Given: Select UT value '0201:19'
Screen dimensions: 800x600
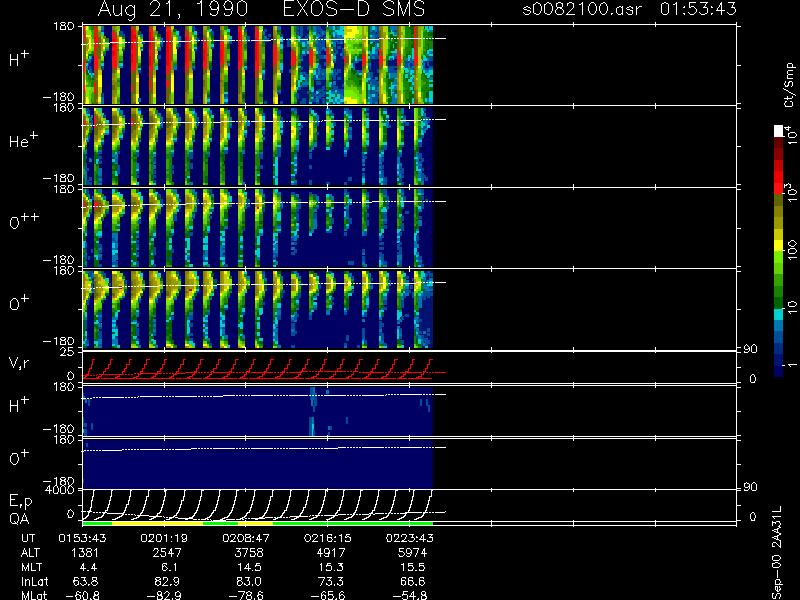Looking at the screenshot, I should tap(164, 538).
